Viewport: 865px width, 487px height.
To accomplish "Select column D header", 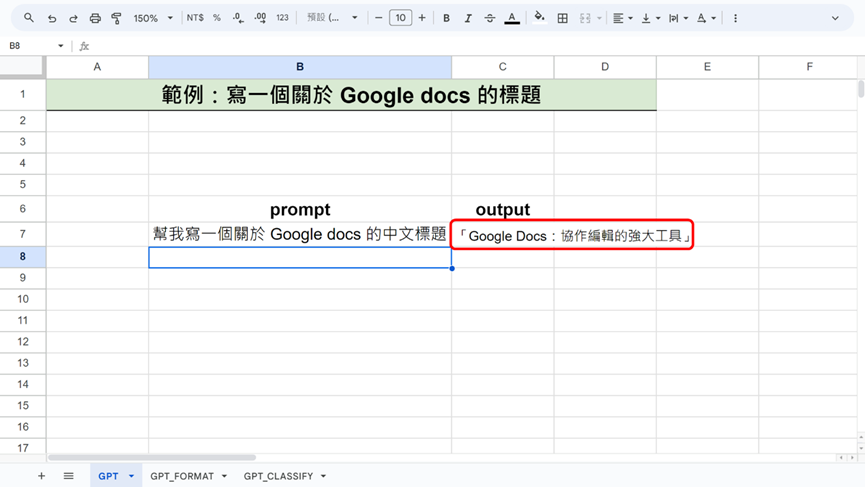I will tap(605, 67).
